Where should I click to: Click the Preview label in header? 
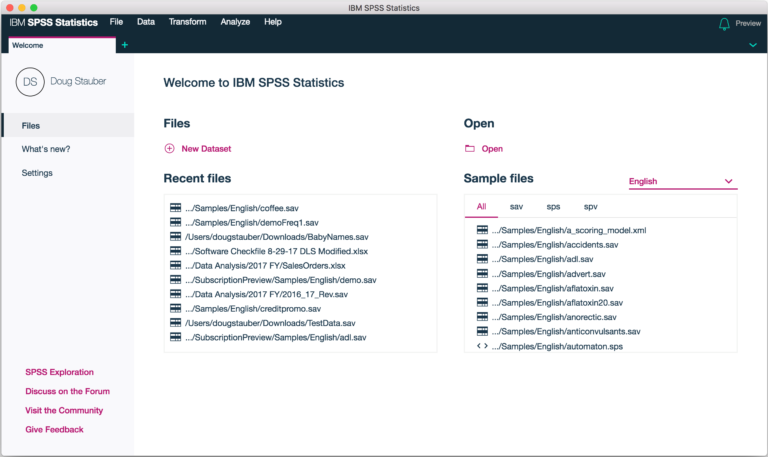click(x=748, y=24)
